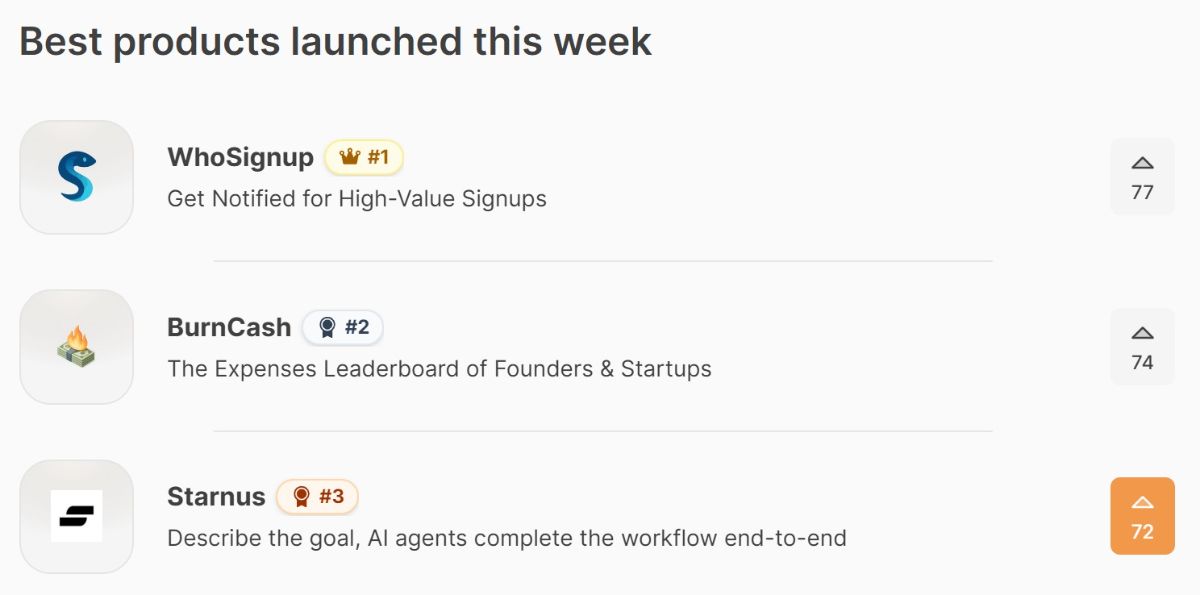Open the BurnCash product title link
The width and height of the screenshot is (1200, 595).
pos(229,327)
